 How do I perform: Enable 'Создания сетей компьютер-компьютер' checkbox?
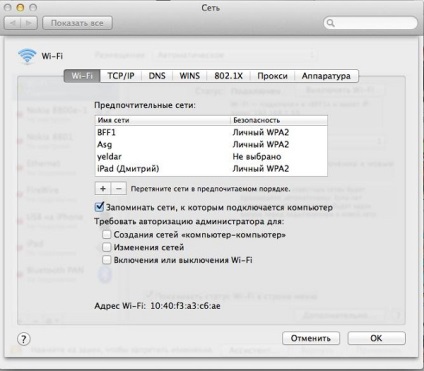tap(107, 235)
